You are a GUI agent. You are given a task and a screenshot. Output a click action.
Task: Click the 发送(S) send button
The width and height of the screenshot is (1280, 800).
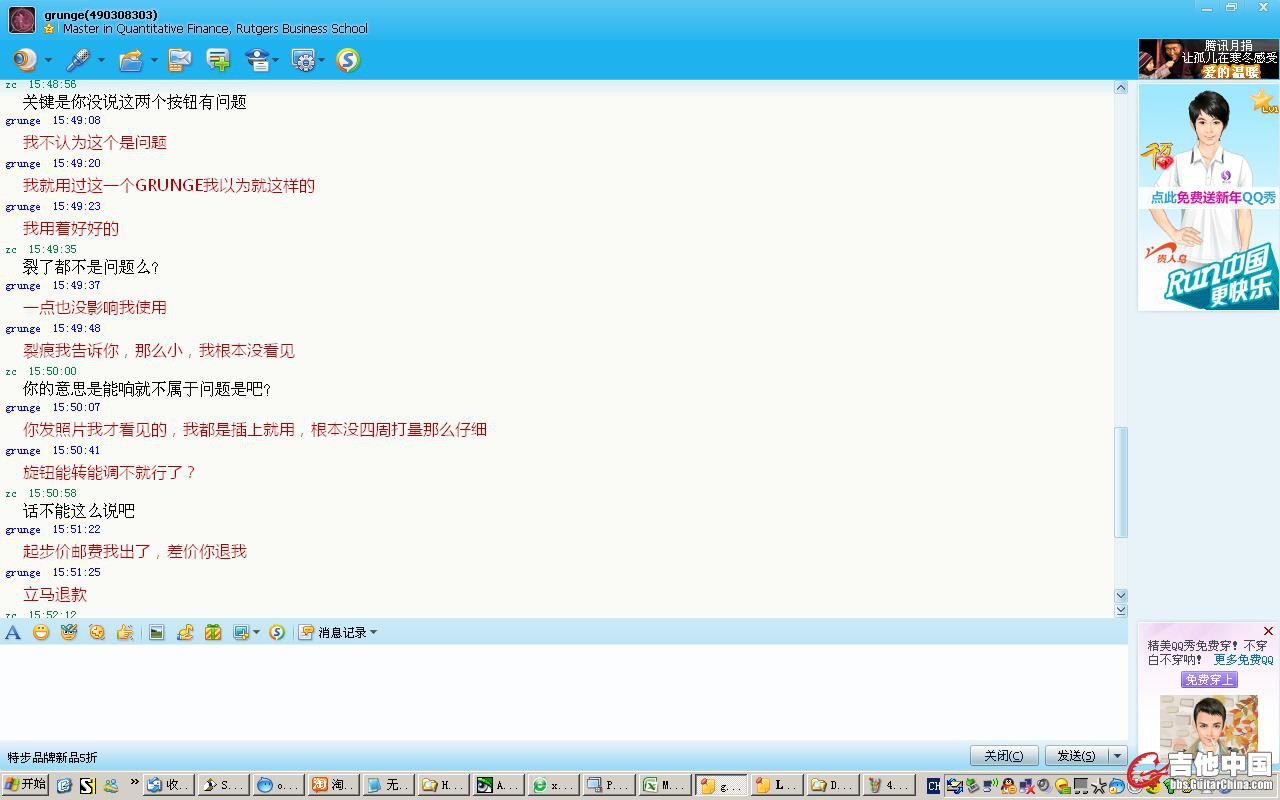point(1077,756)
